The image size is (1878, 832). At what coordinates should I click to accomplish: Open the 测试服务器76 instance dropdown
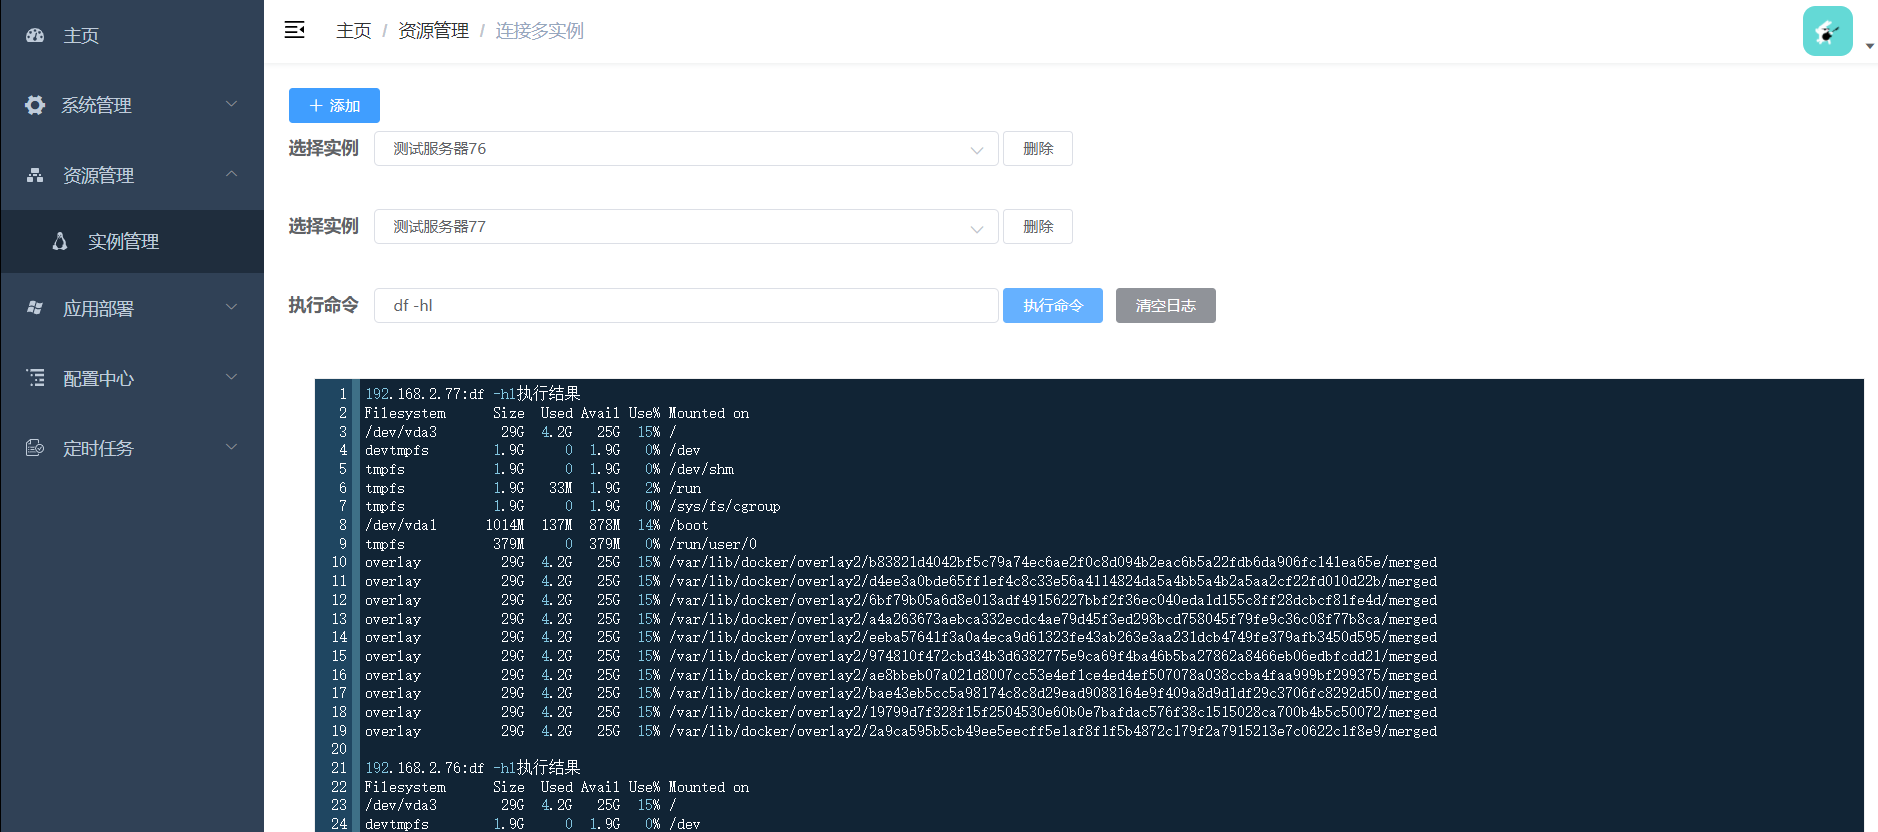686,149
